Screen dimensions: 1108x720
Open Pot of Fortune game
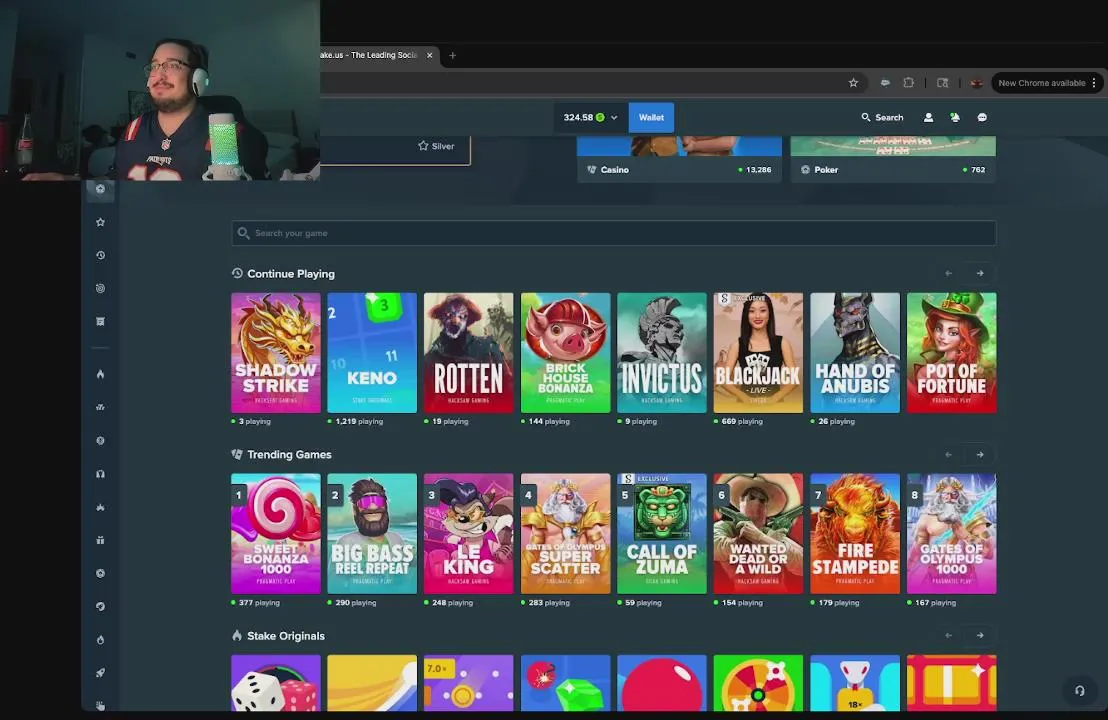click(x=952, y=353)
